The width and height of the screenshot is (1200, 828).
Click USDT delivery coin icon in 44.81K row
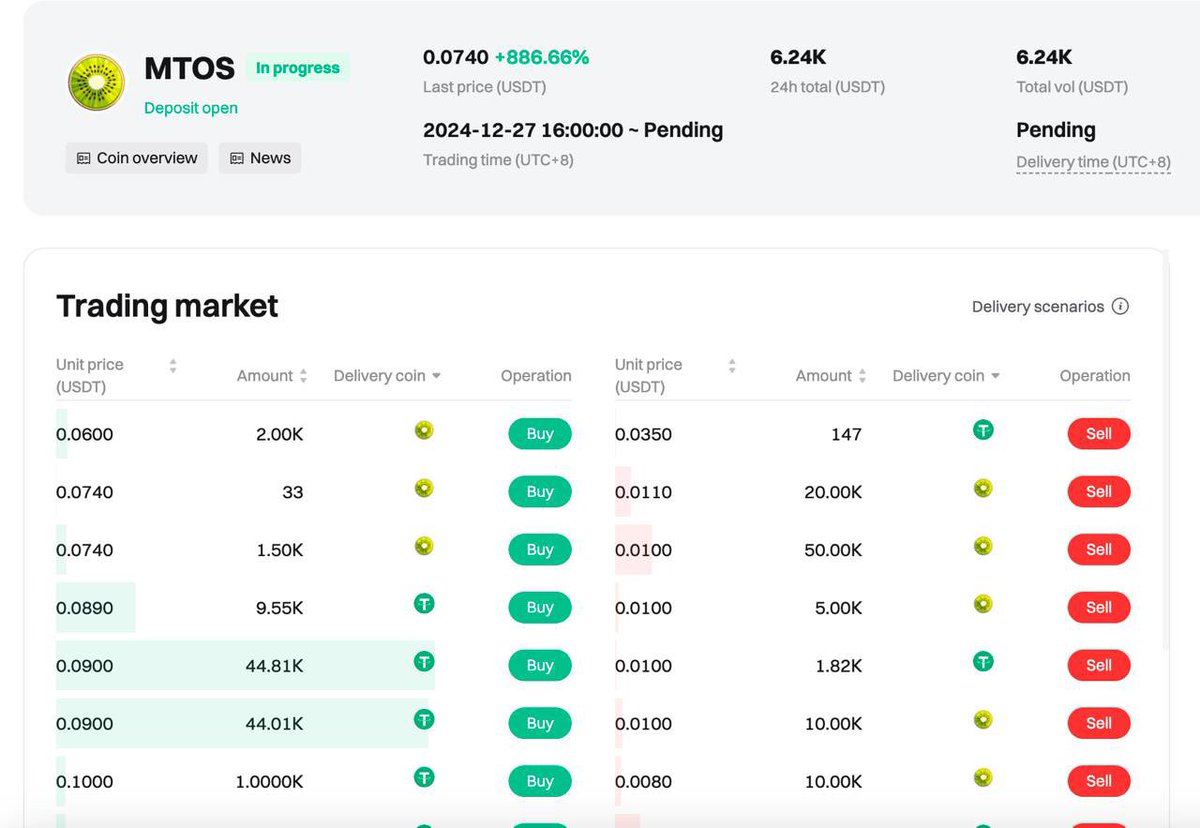click(424, 662)
